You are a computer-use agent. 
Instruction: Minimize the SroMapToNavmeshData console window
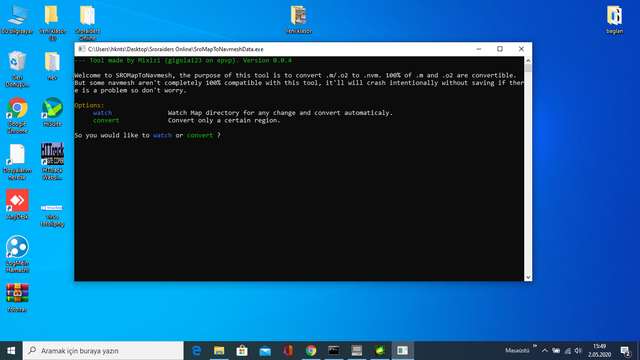[479, 49]
